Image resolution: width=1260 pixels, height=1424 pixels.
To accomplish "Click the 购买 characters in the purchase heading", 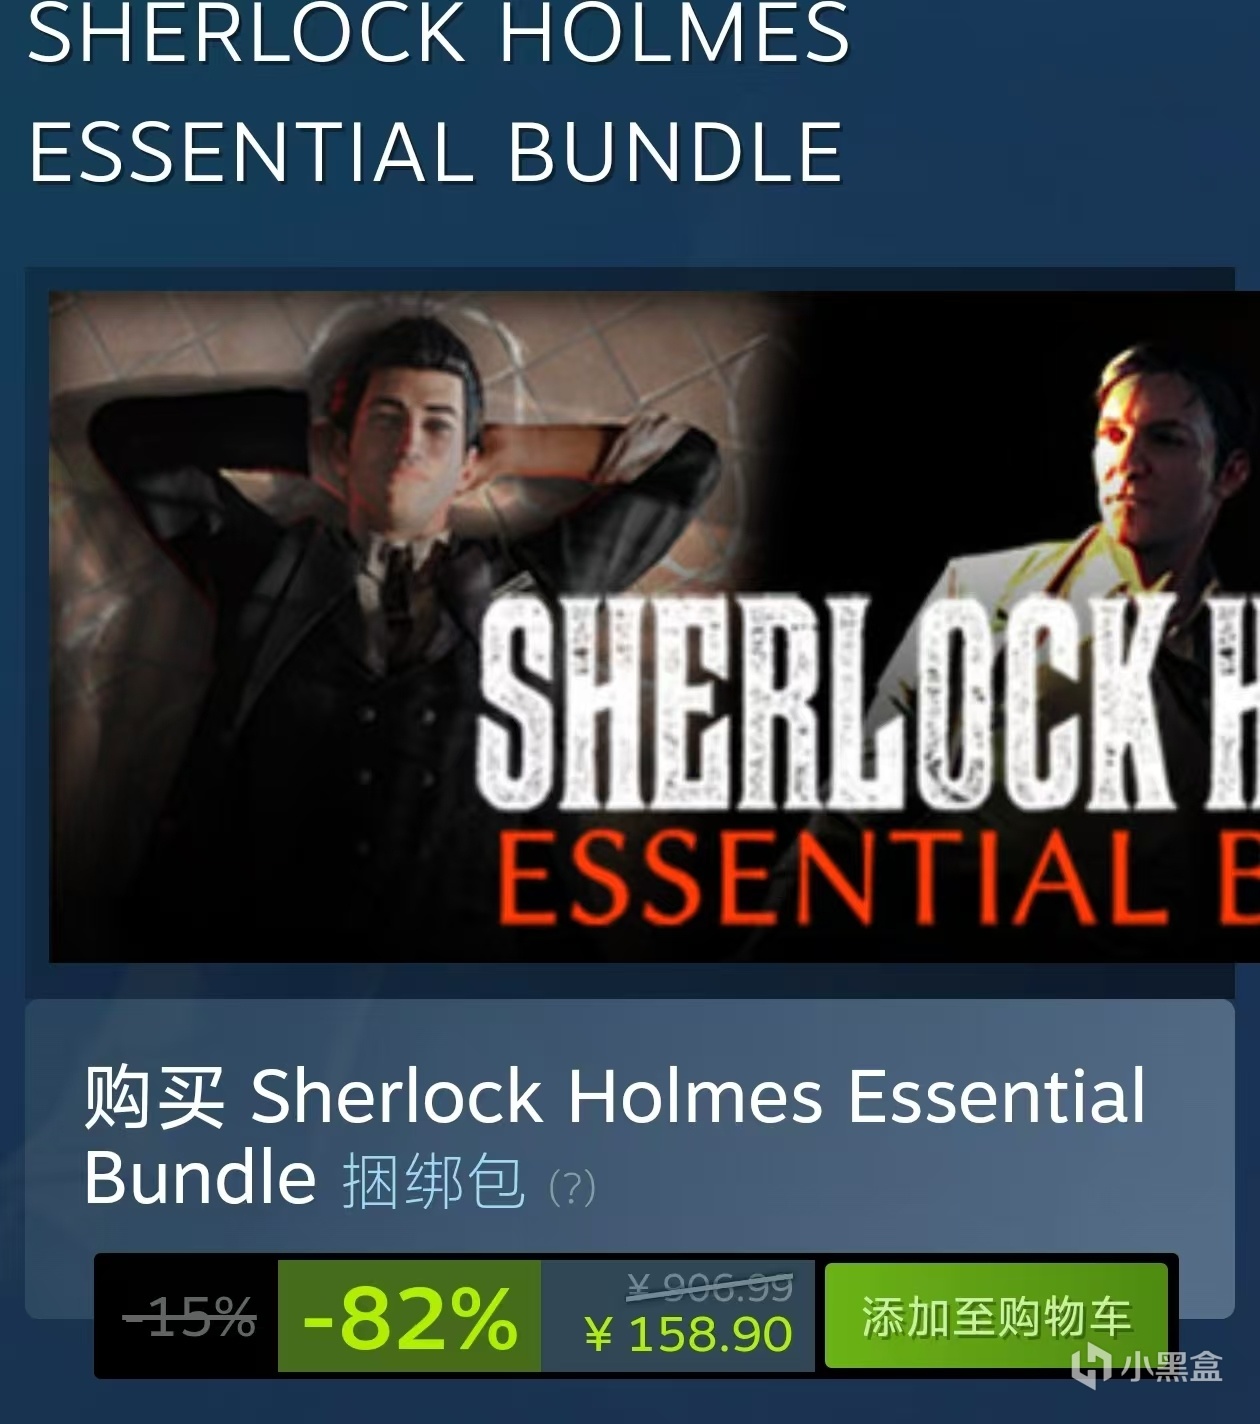I will (x=154, y=1097).
